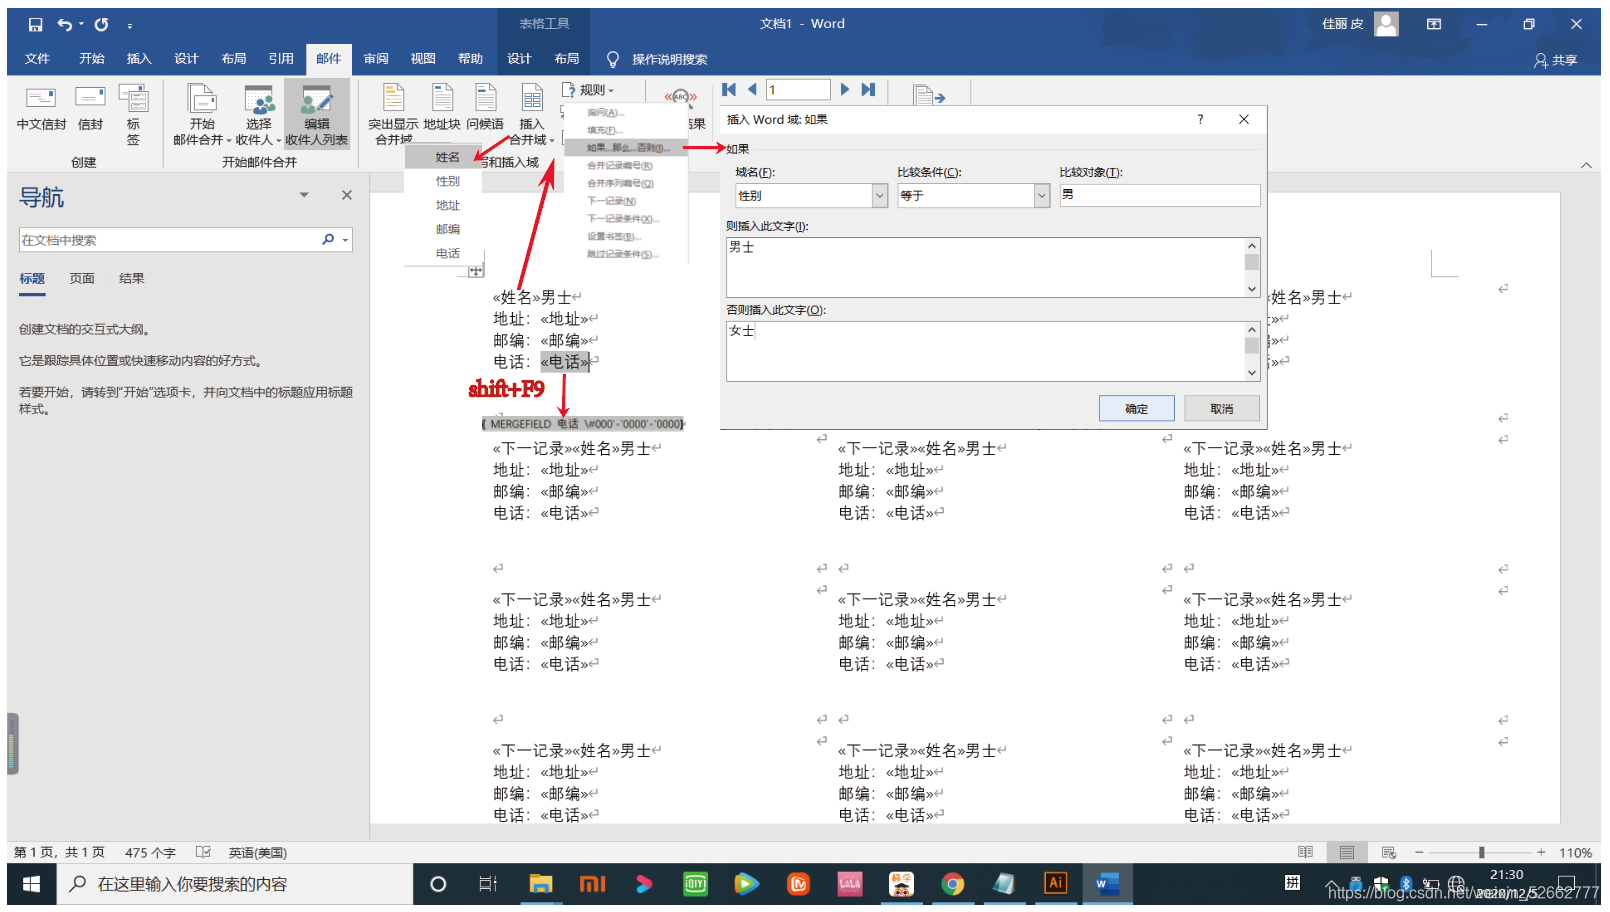
Task: Click the Share (共享) button
Action: 1556,60
